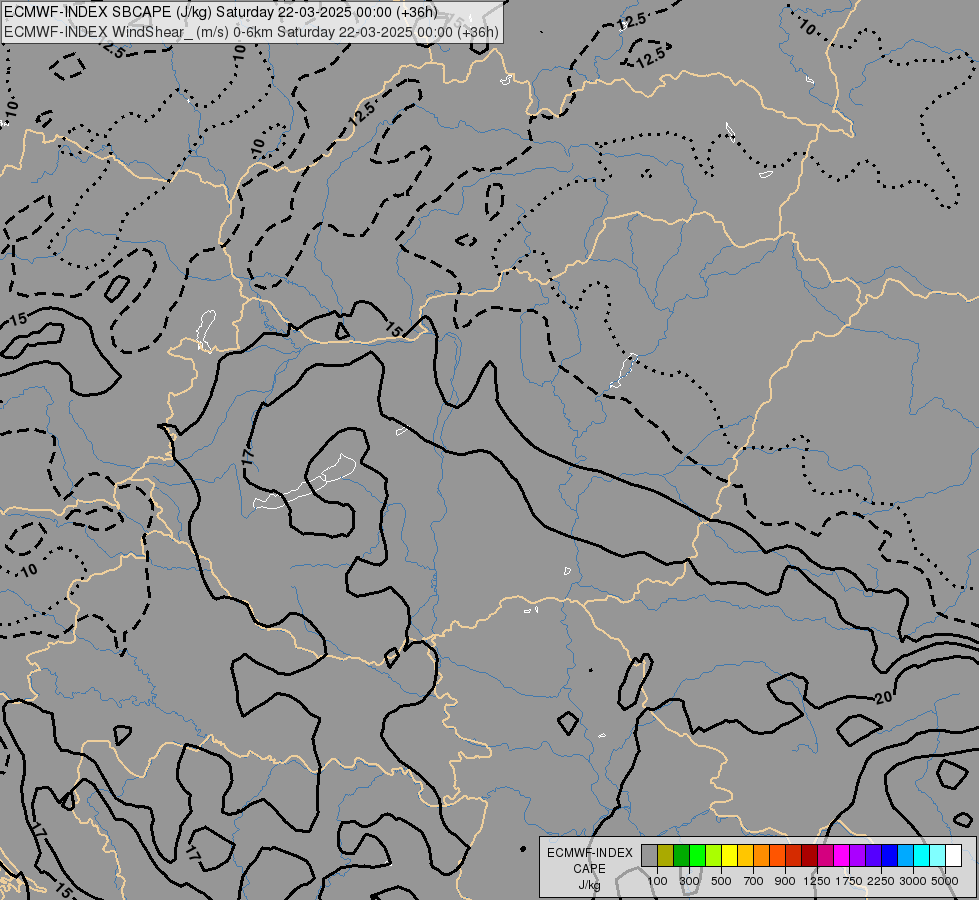Choose the bright green legend swatch
The height and width of the screenshot is (900, 979).
point(697,855)
